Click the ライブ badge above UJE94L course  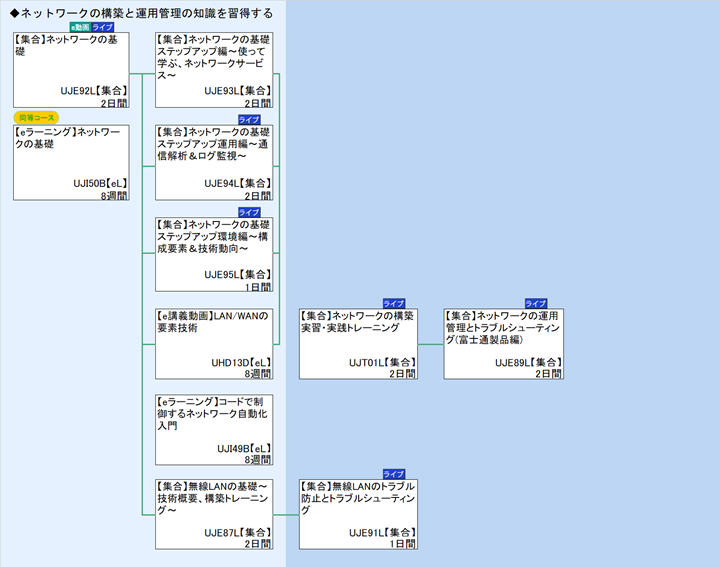pos(249,120)
